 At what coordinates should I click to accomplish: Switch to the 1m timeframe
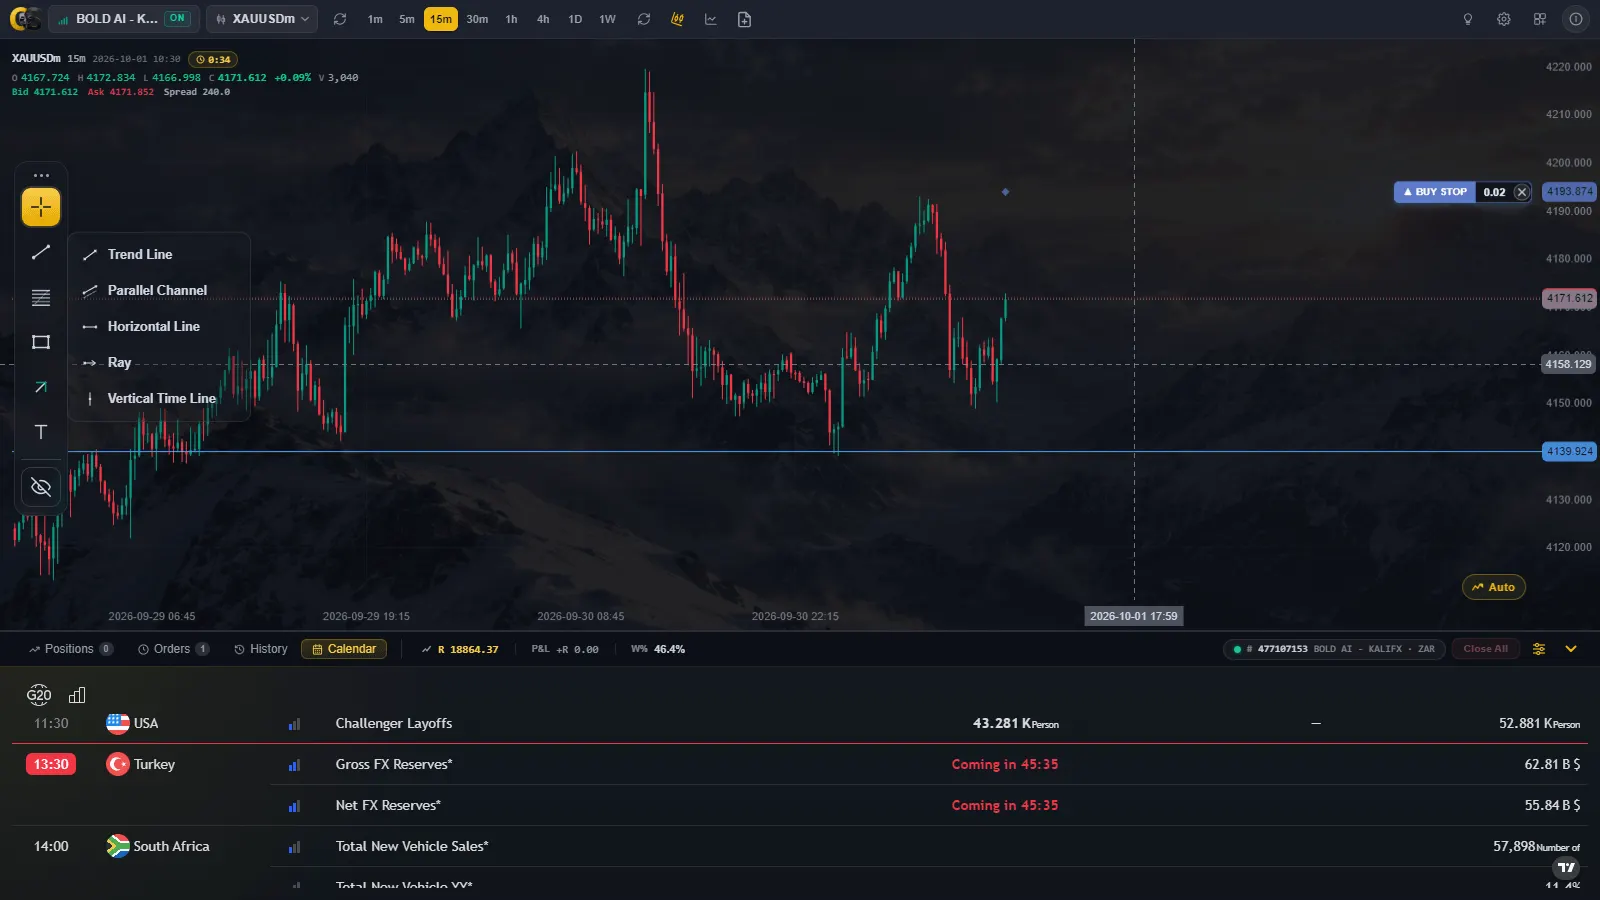375,19
